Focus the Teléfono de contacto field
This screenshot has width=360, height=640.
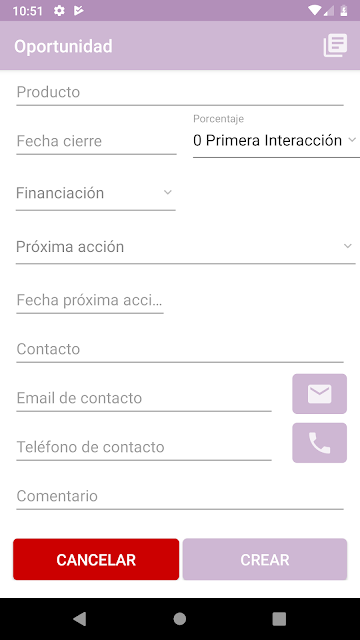(144, 447)
